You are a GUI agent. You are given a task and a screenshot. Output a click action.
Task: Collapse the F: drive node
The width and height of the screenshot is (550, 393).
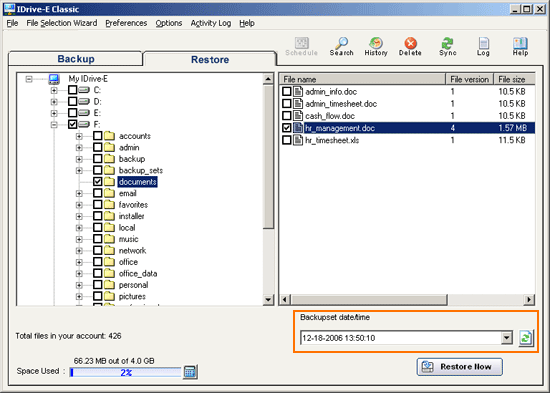[x=54, y=124]
